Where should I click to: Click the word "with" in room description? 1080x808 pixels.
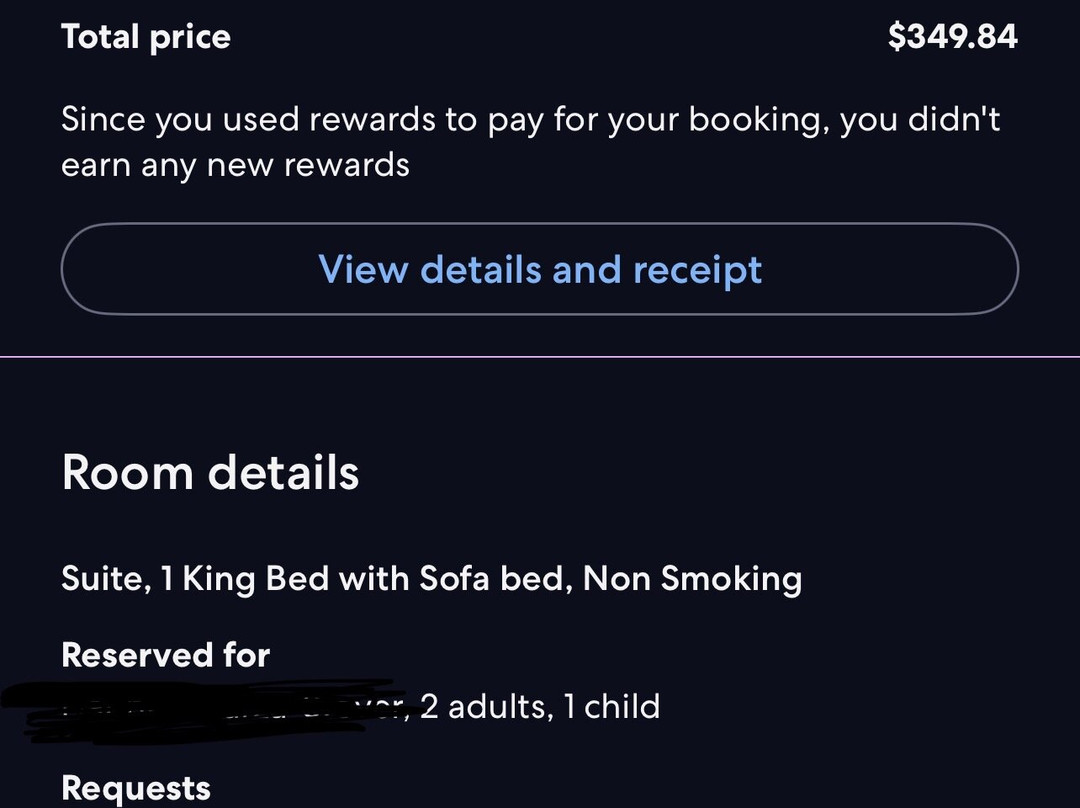pos(376,579)
